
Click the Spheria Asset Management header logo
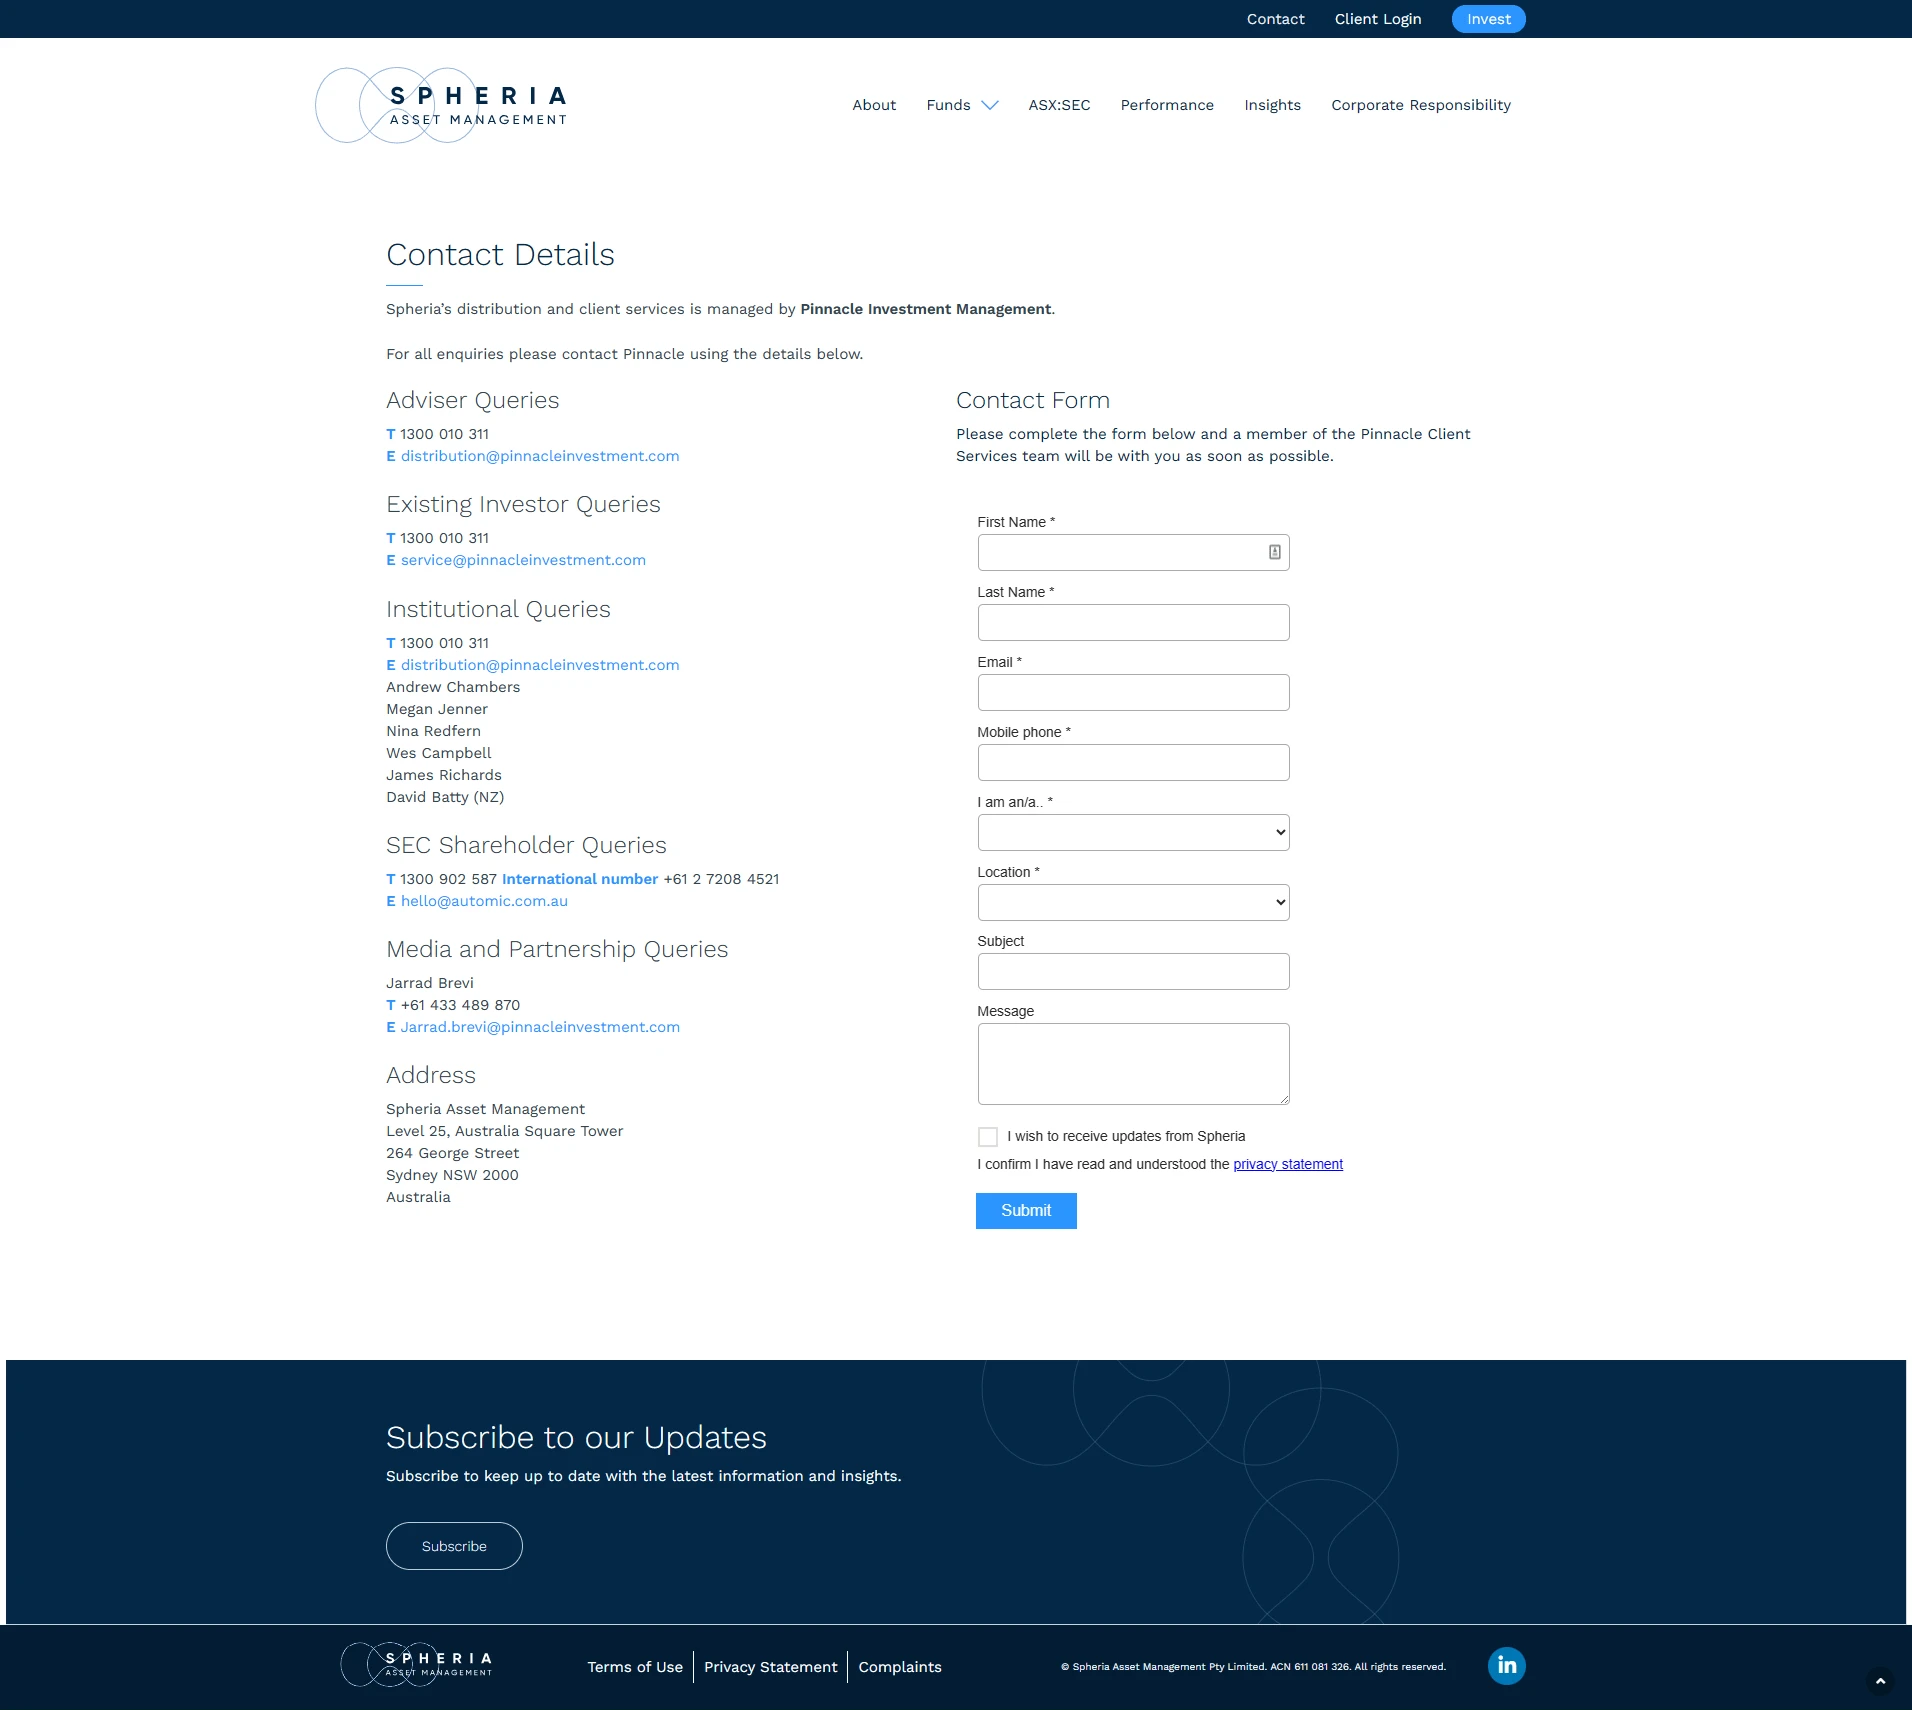442,105
